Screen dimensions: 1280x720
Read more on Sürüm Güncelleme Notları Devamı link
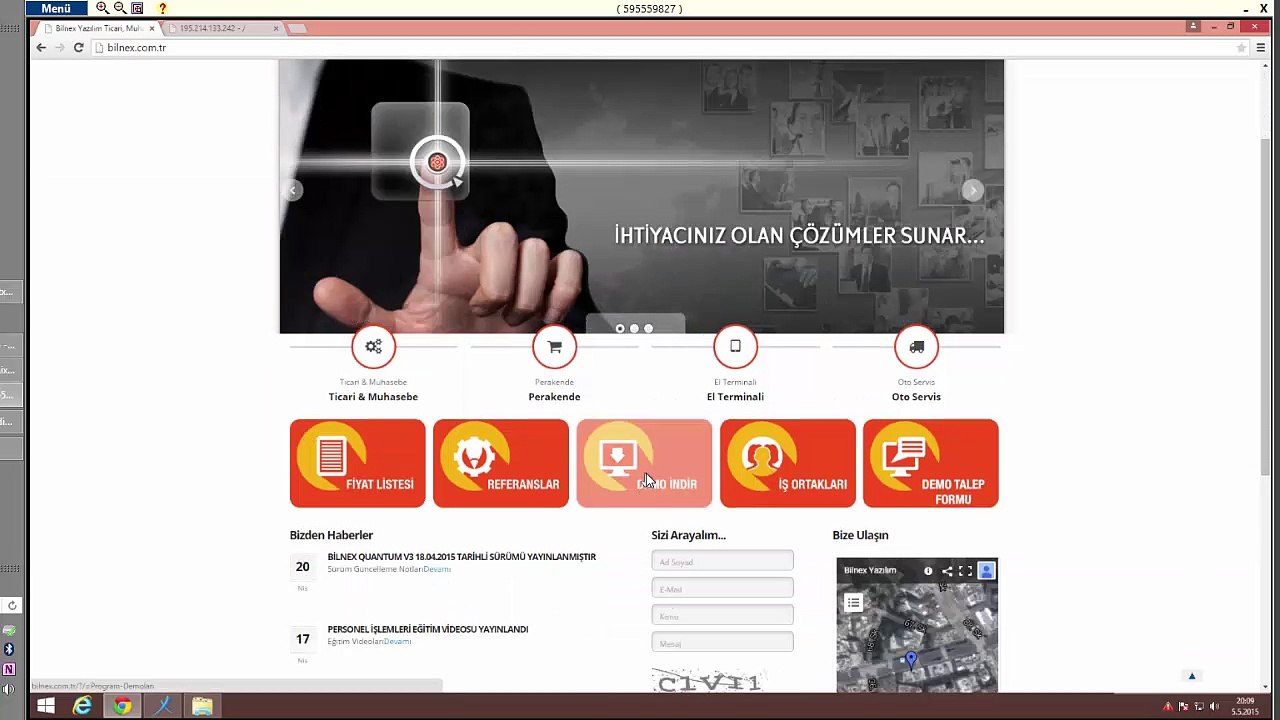pos(437,569)
